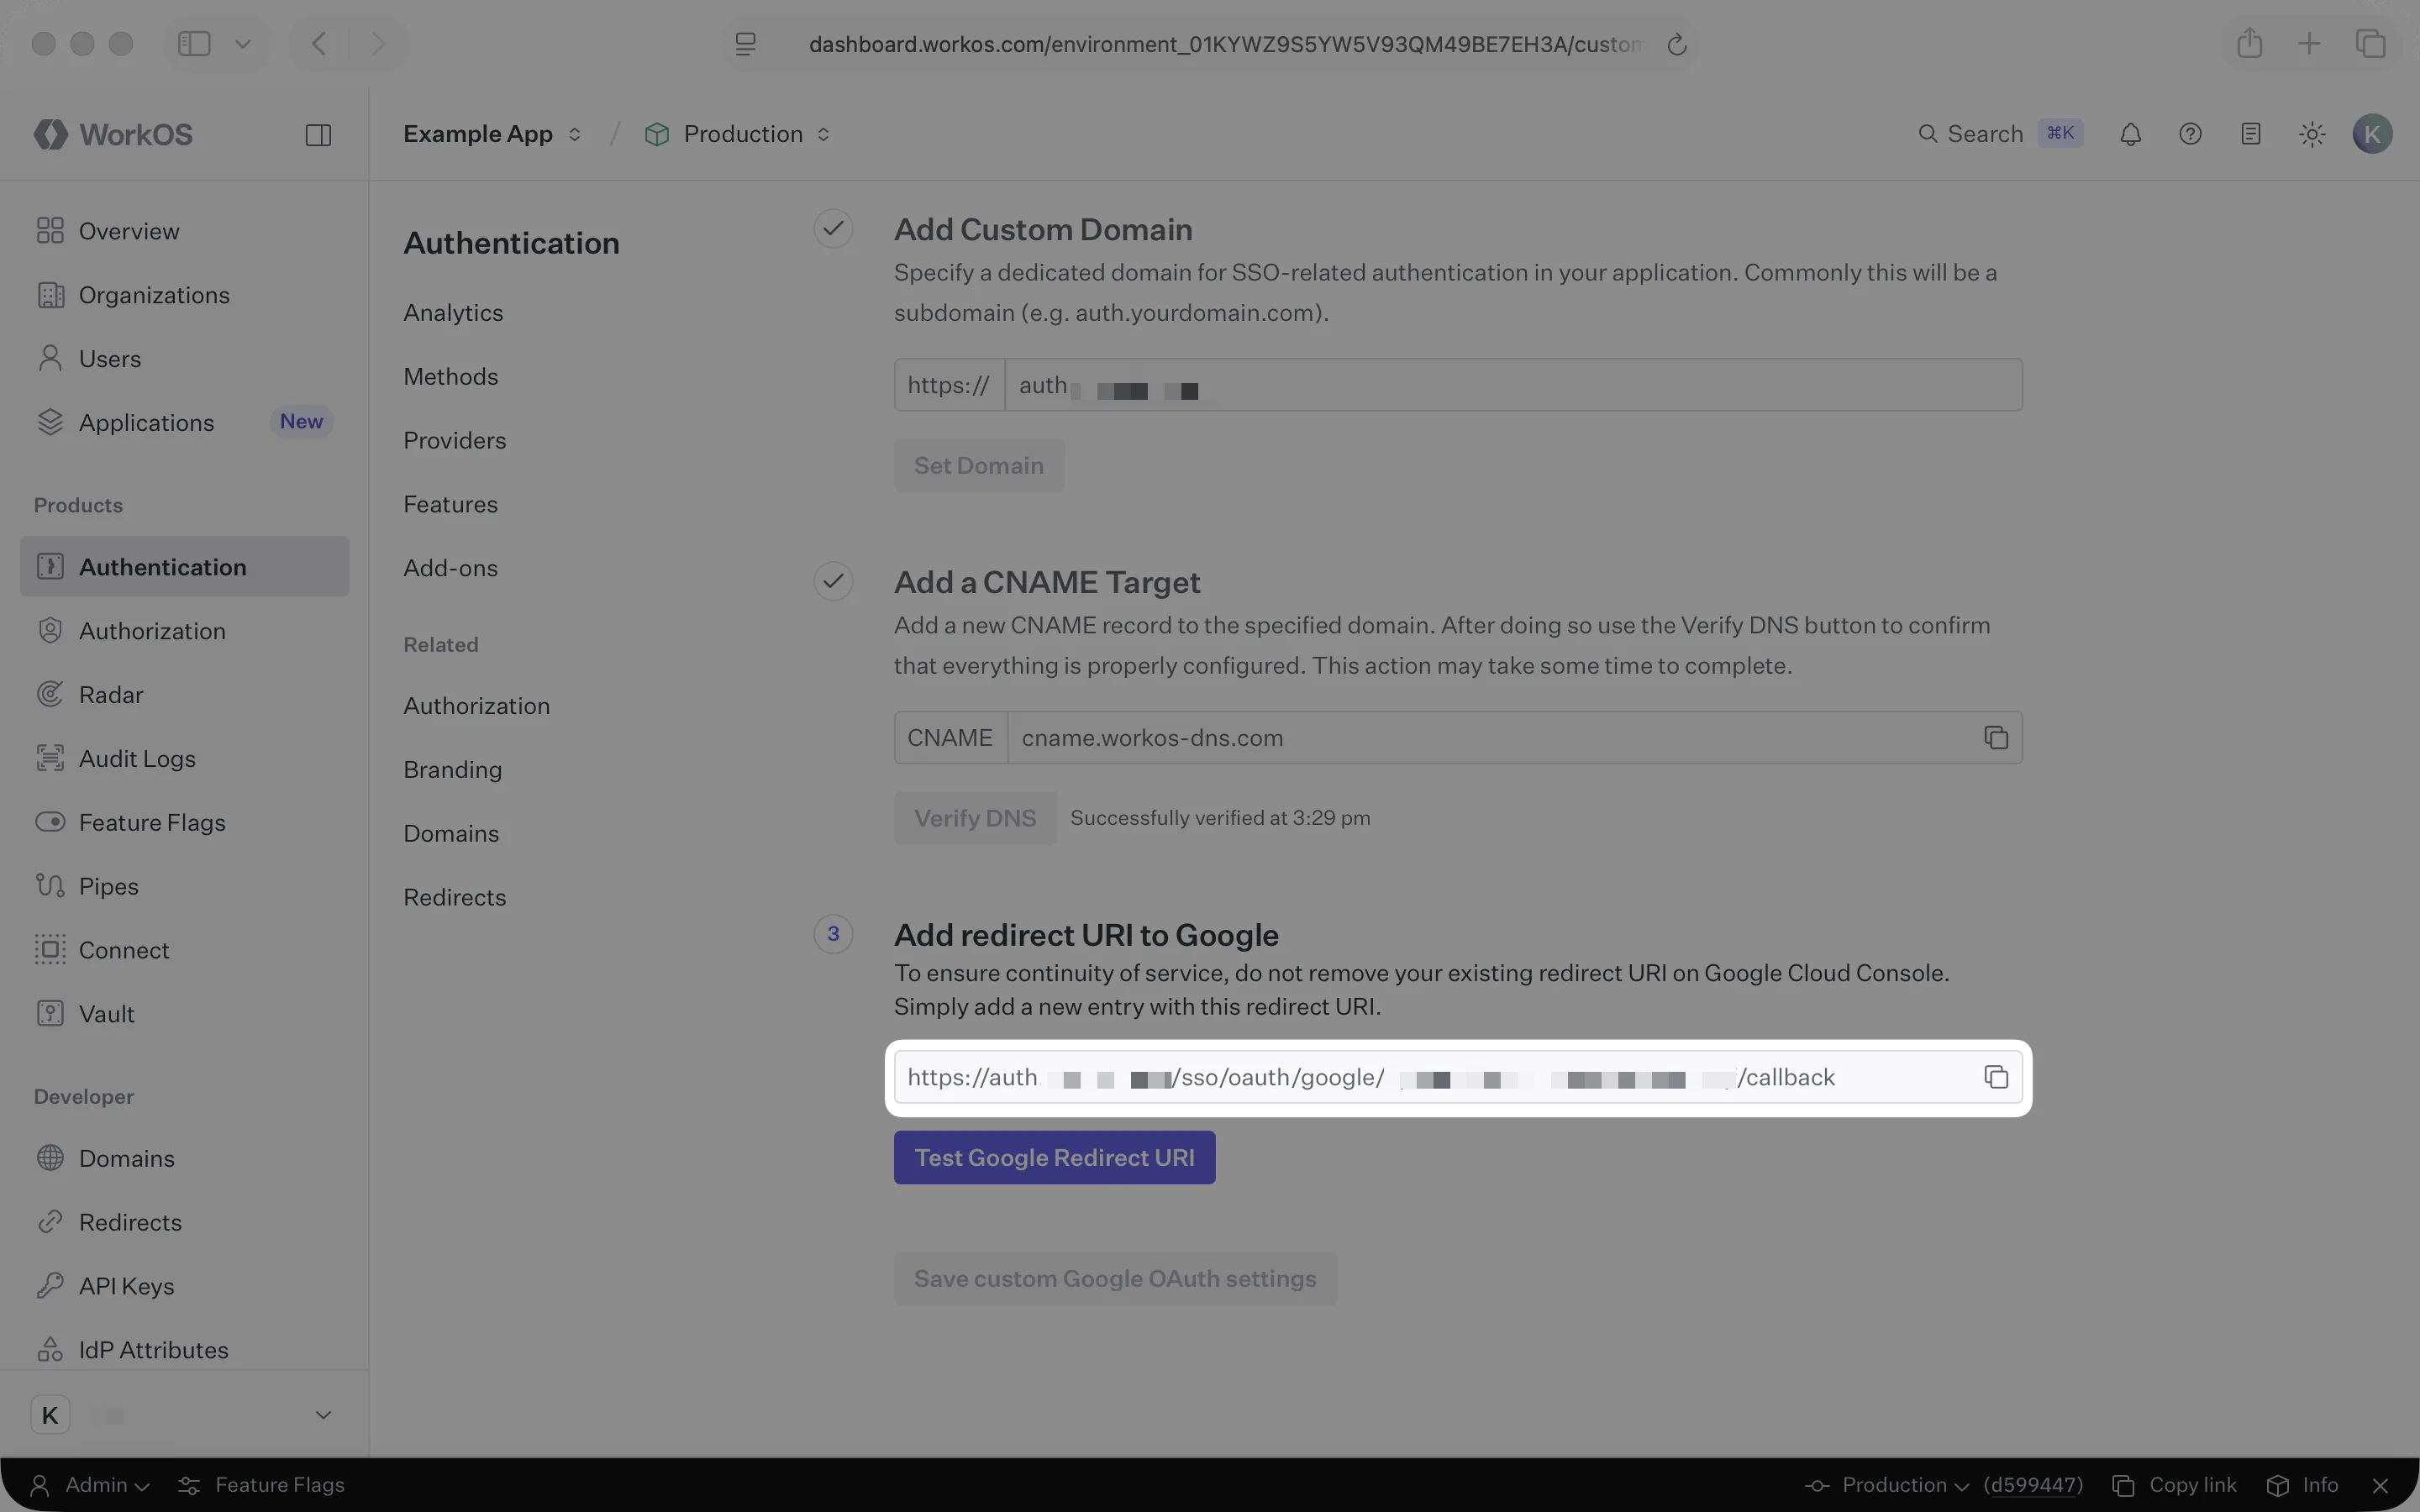Click Verify DNS button
Viewport: 2420px width, 1512px height.
click(x=974, y=818)
